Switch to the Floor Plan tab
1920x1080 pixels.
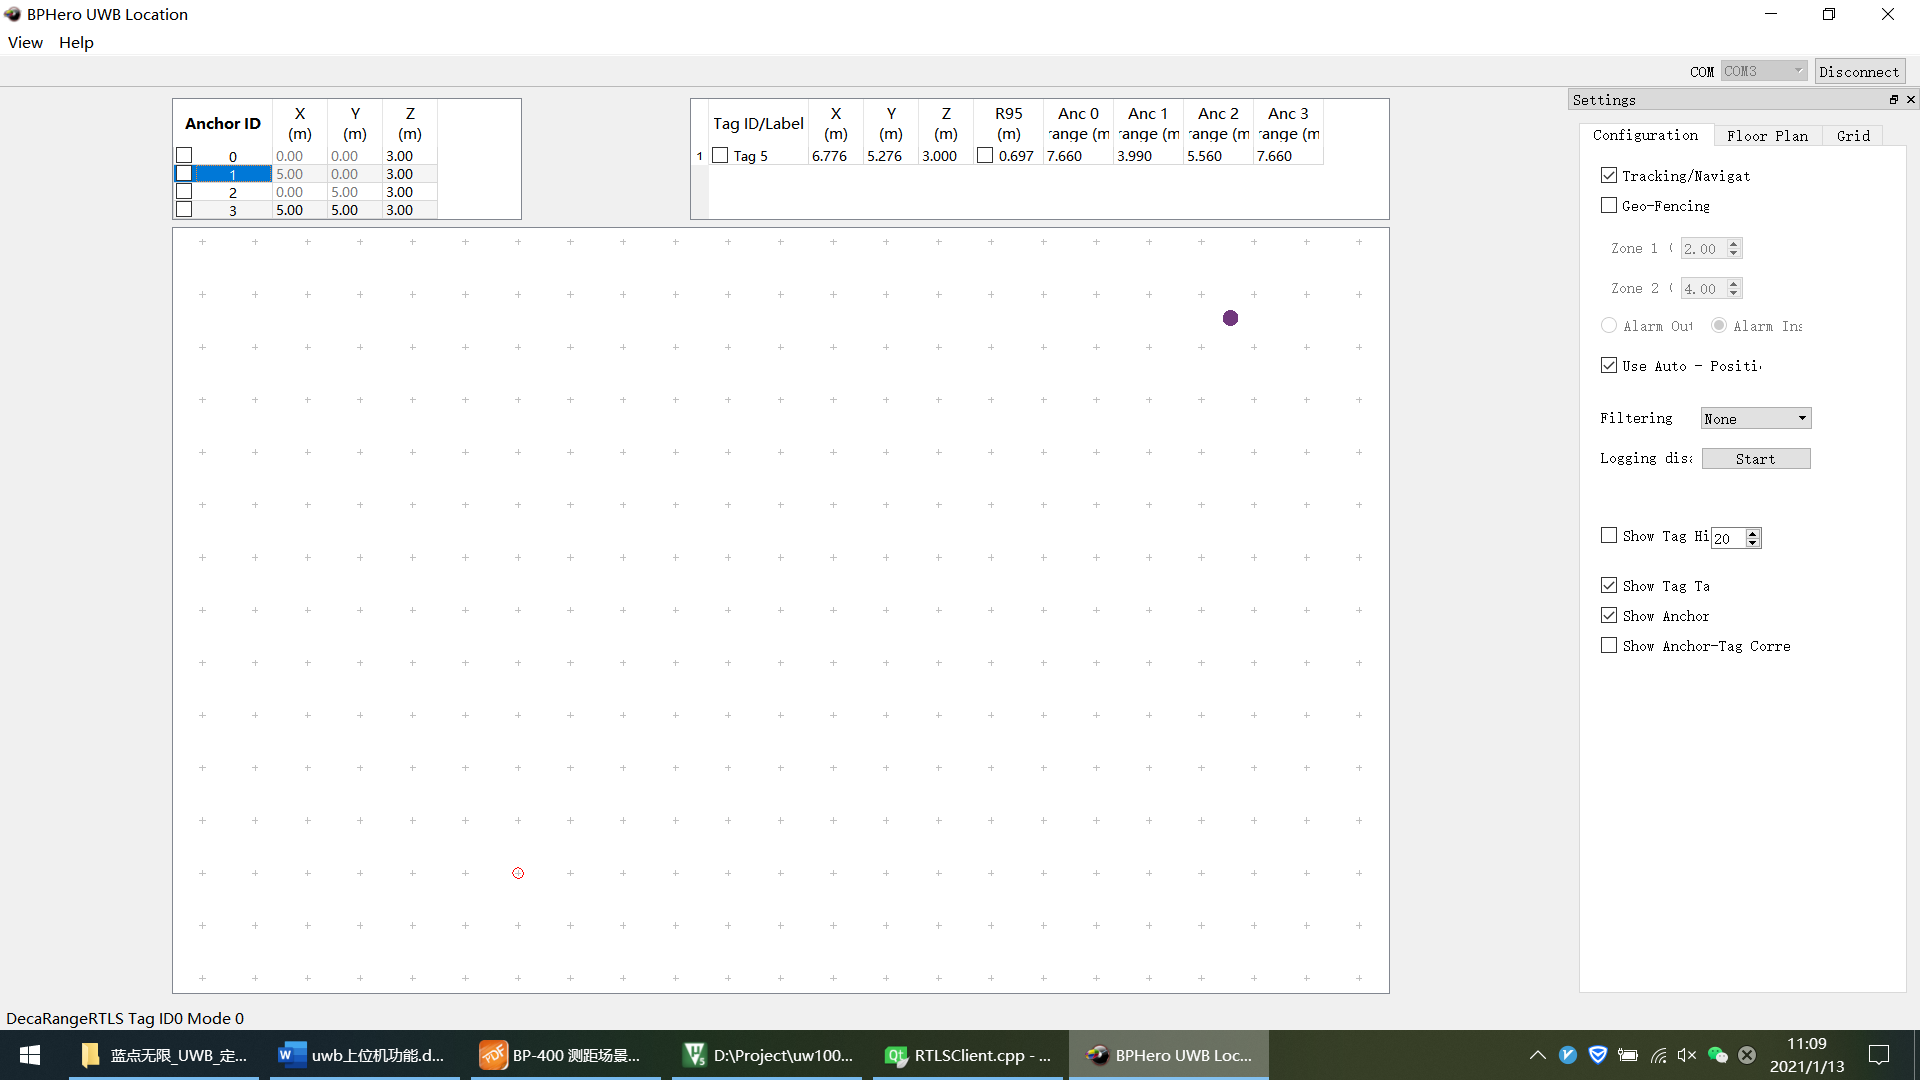click(1767, 136)
